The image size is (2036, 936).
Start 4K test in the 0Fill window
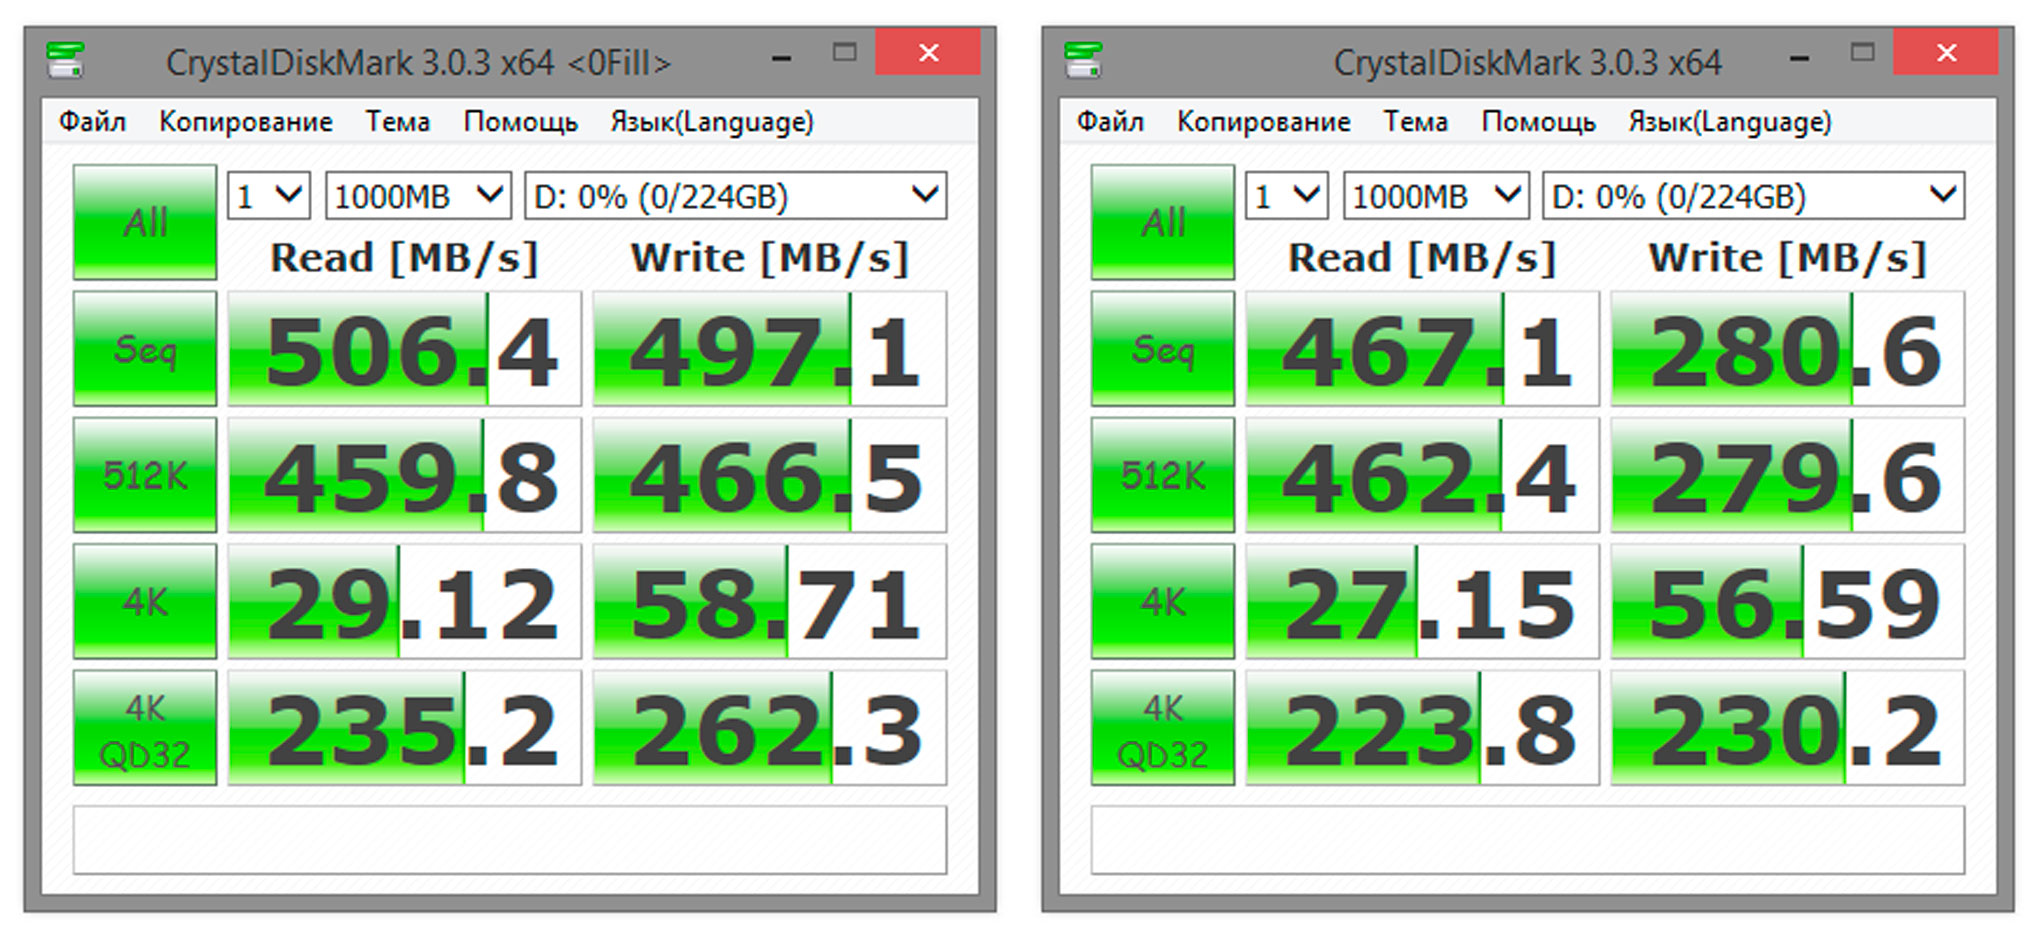point(145,601)
